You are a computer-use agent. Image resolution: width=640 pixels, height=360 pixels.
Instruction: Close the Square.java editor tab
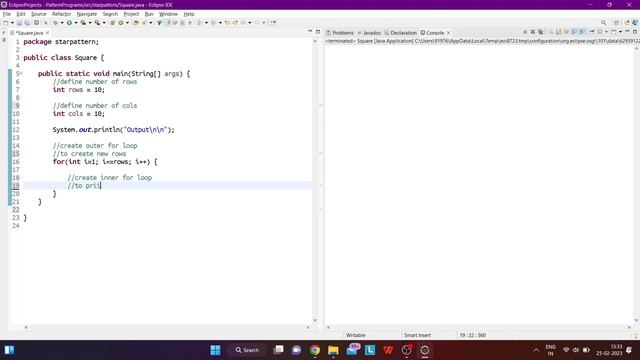tap(48, 33)
